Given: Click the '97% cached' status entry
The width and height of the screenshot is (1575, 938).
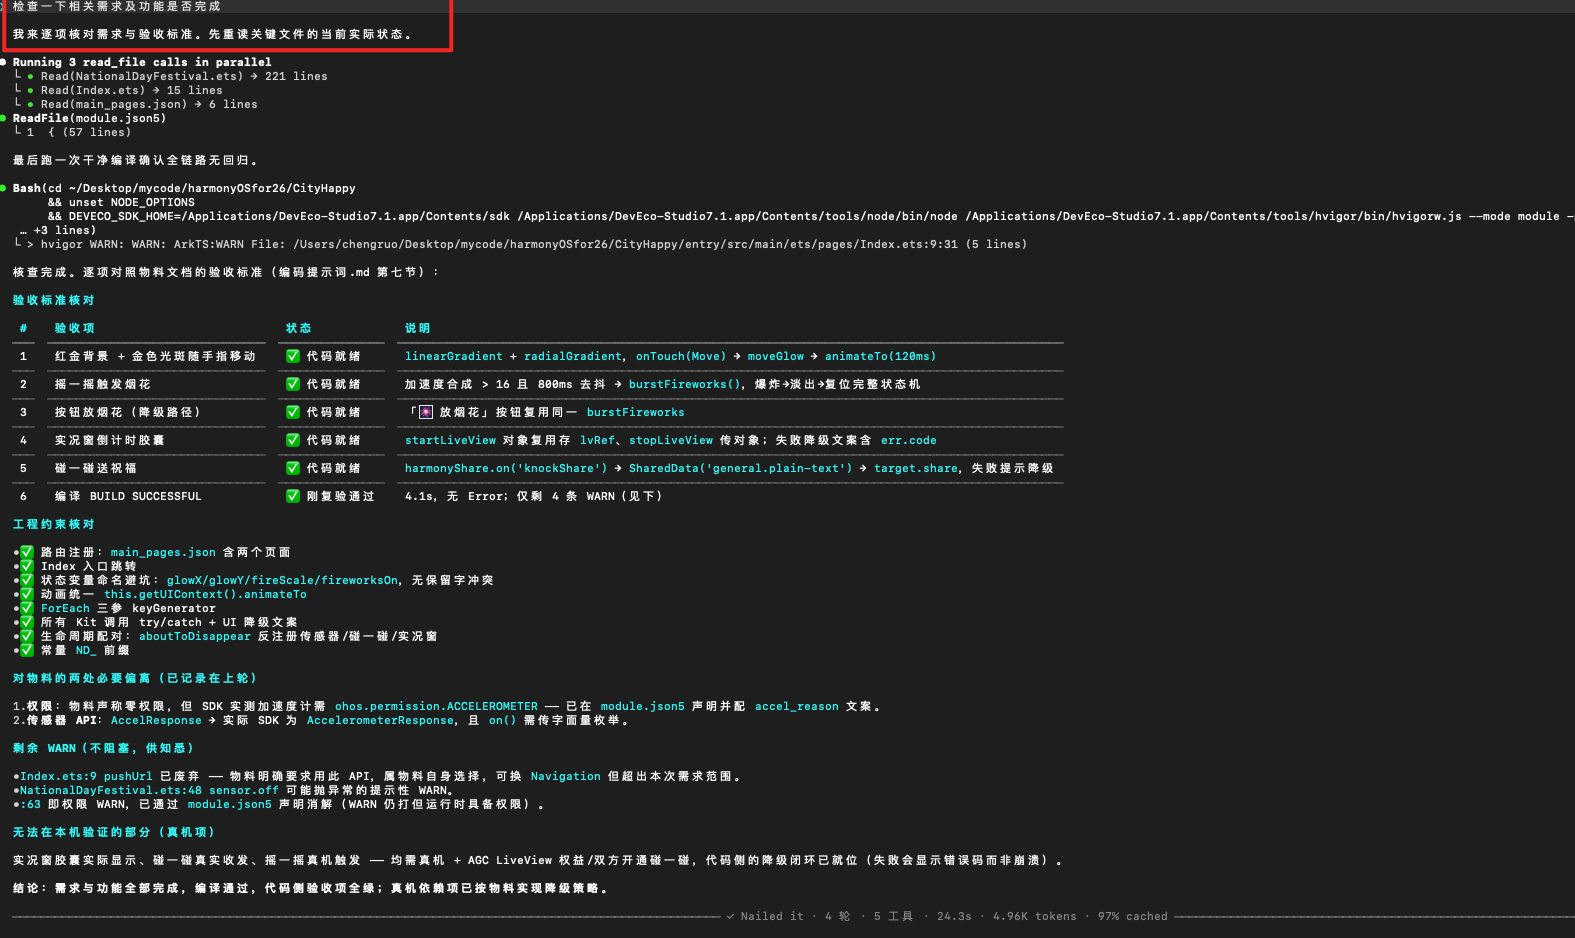Looking at the screenshot, I should (x=1133, y=916).
